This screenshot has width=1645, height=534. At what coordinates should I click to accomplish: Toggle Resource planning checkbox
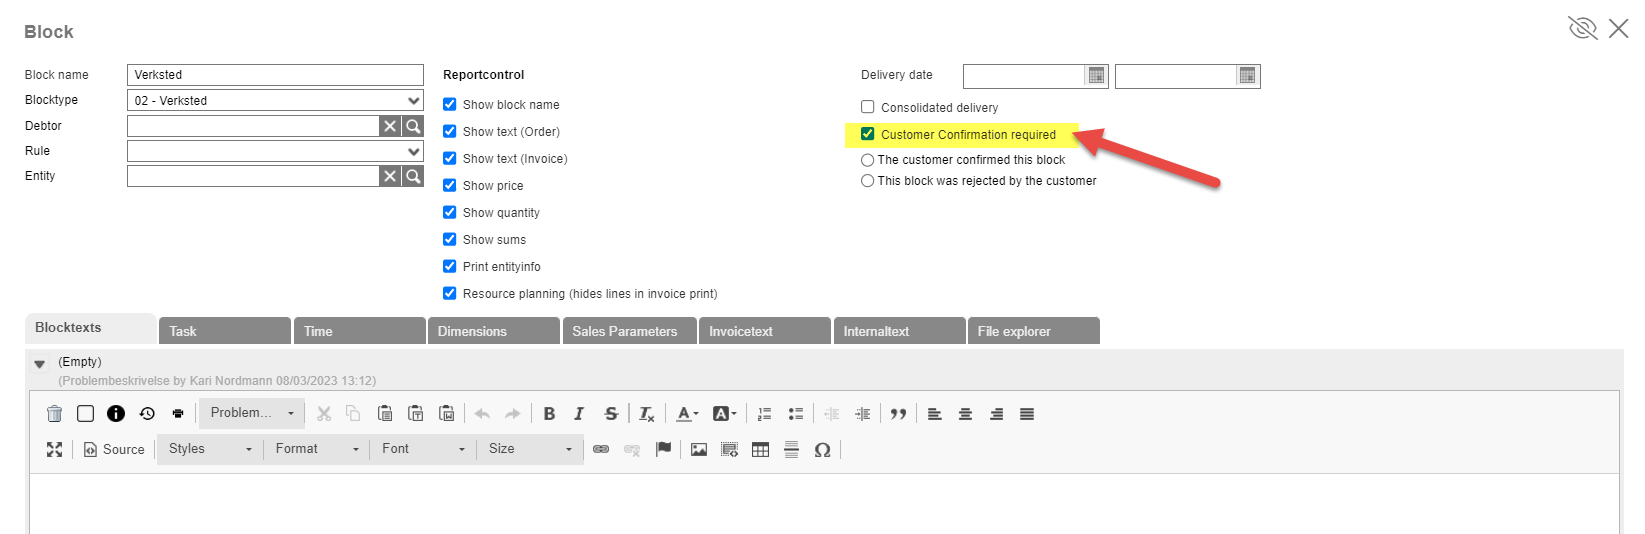tap(450, 293)
